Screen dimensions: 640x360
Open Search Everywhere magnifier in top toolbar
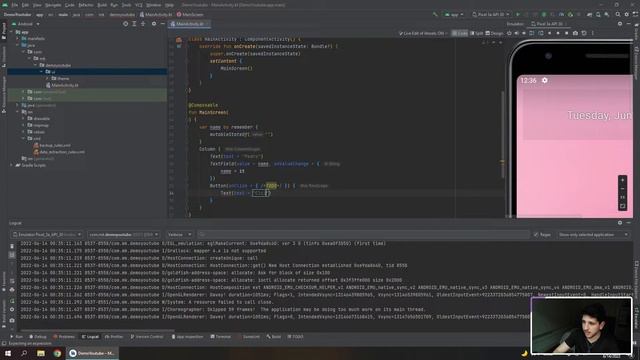pos(618,15)
